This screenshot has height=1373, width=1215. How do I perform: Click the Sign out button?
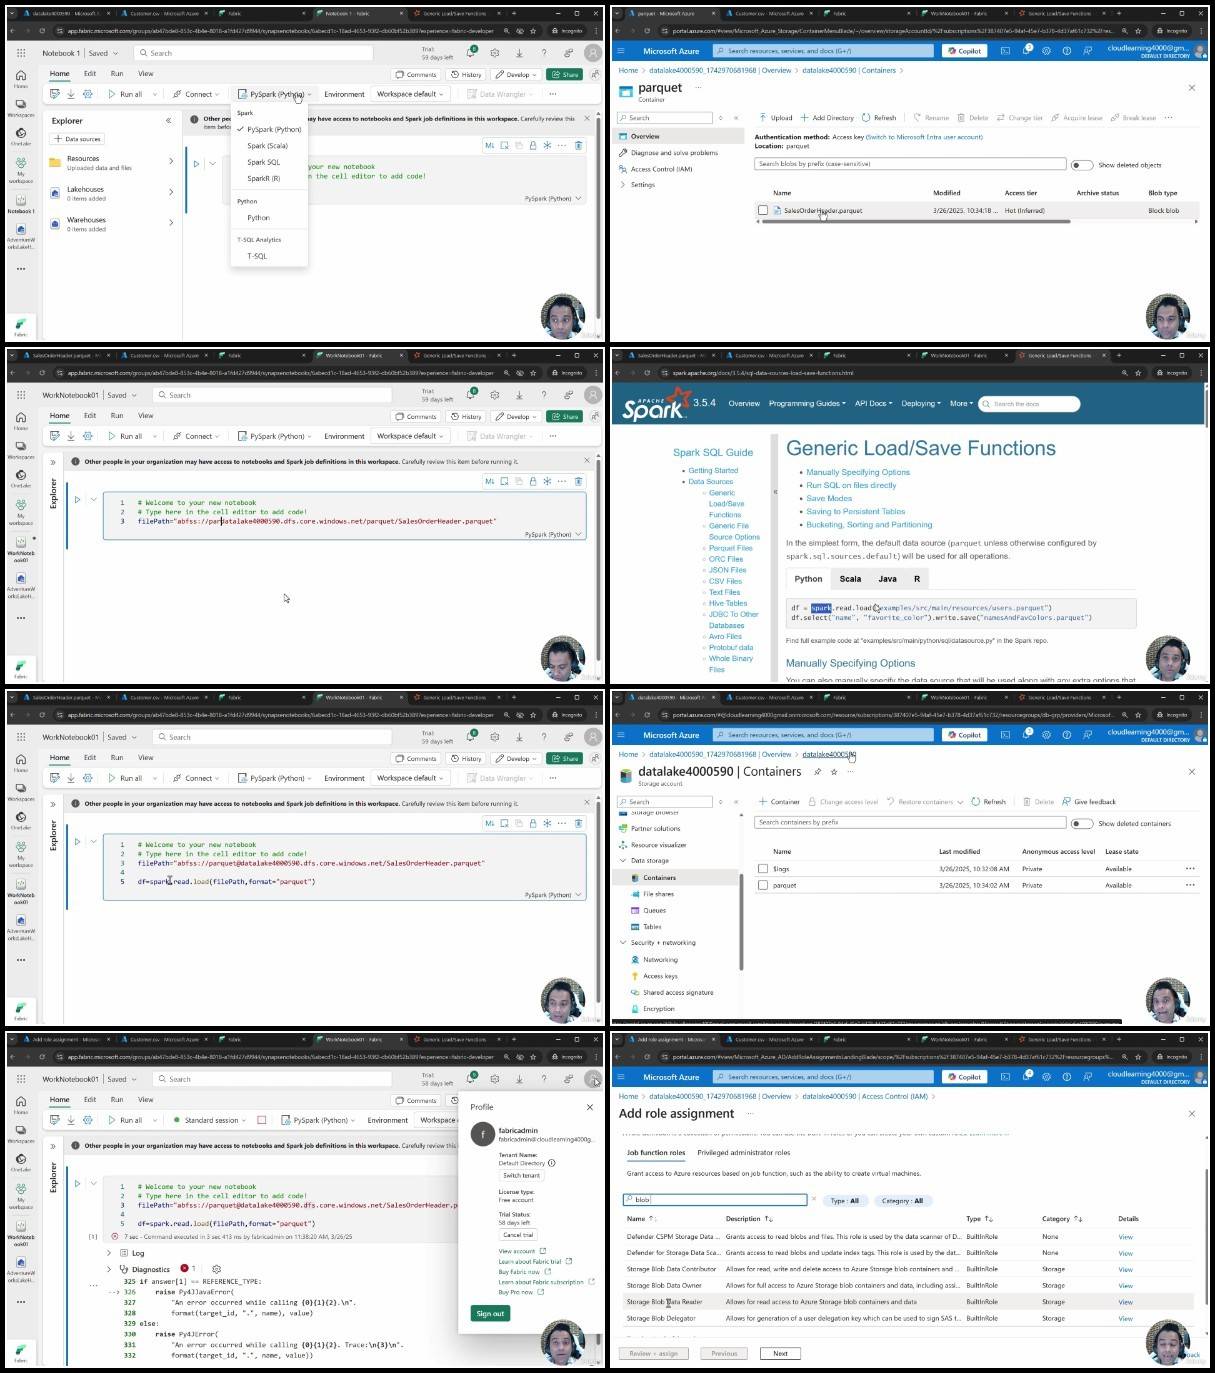click(490, 1313)
